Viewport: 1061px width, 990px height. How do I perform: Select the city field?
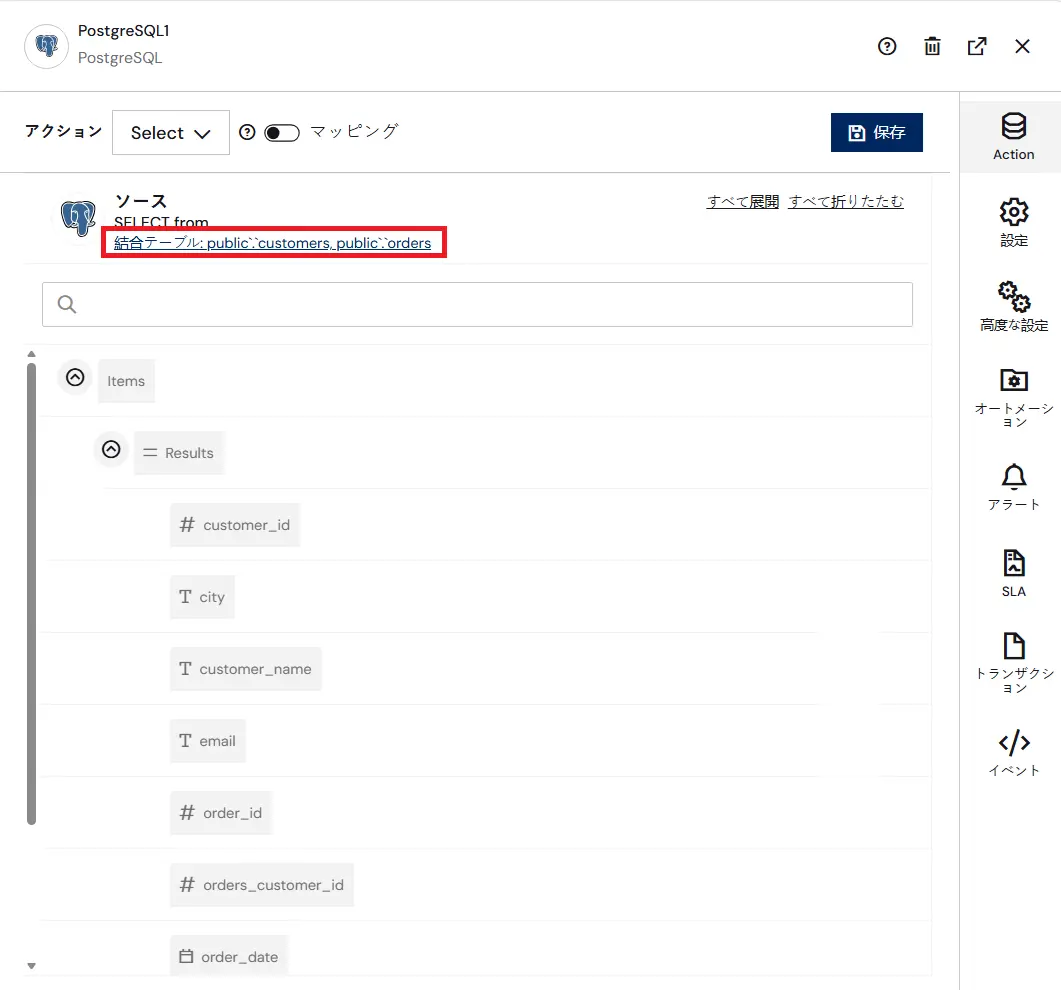(x=202, y=597)
